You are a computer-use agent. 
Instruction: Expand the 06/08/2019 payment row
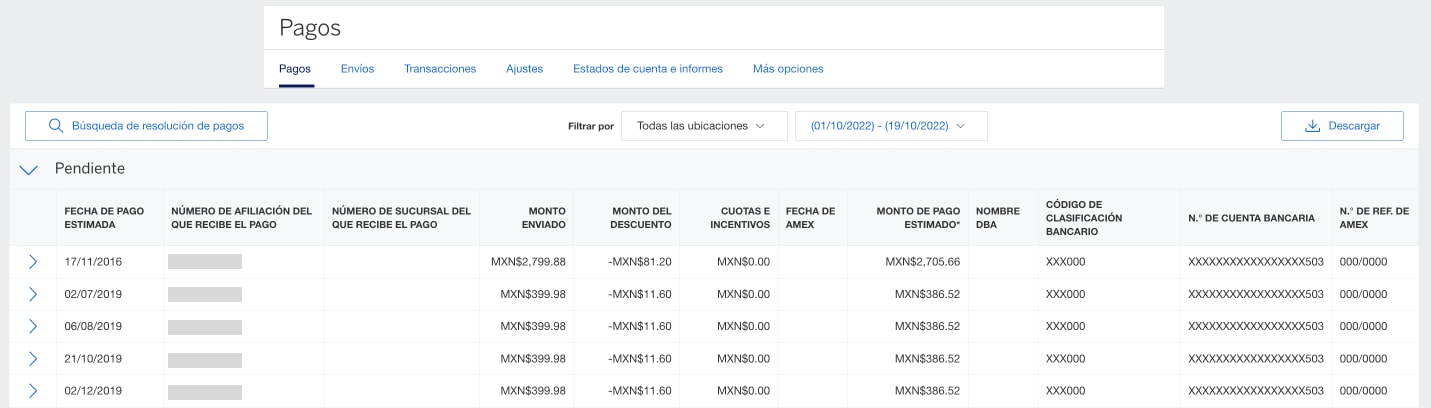click(x=33, y=326)
